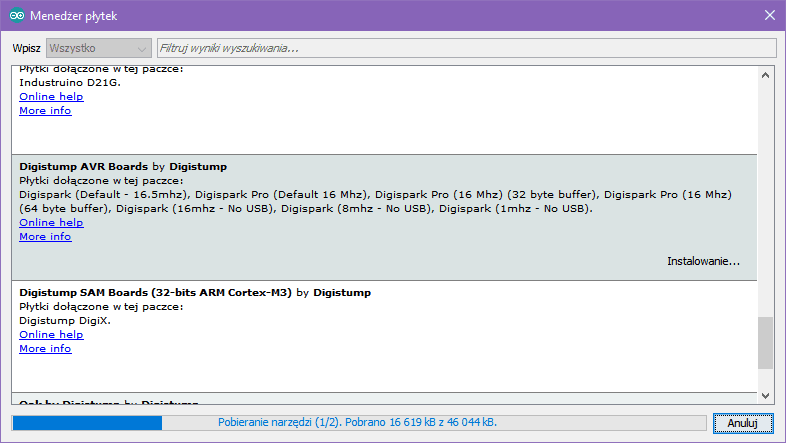Open More info for Digistump AVR Boards
The height and width of the screenshot is (443, 786).
(x=45, y=237)
